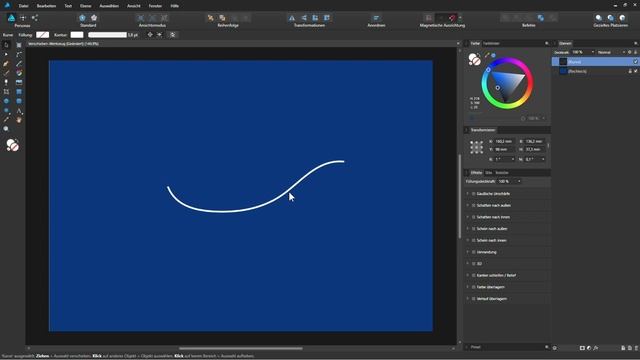Screen dimensions: 640x360
Task: Select the Corner tool
Action: click(19, 54)
